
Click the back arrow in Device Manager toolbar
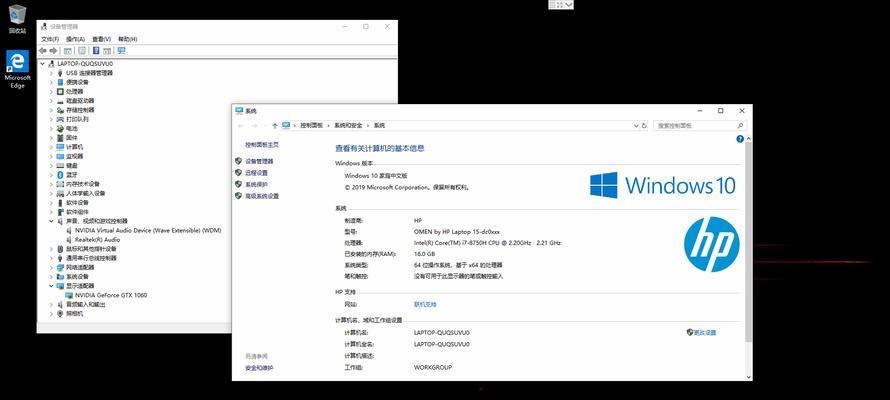click(43, 50)
